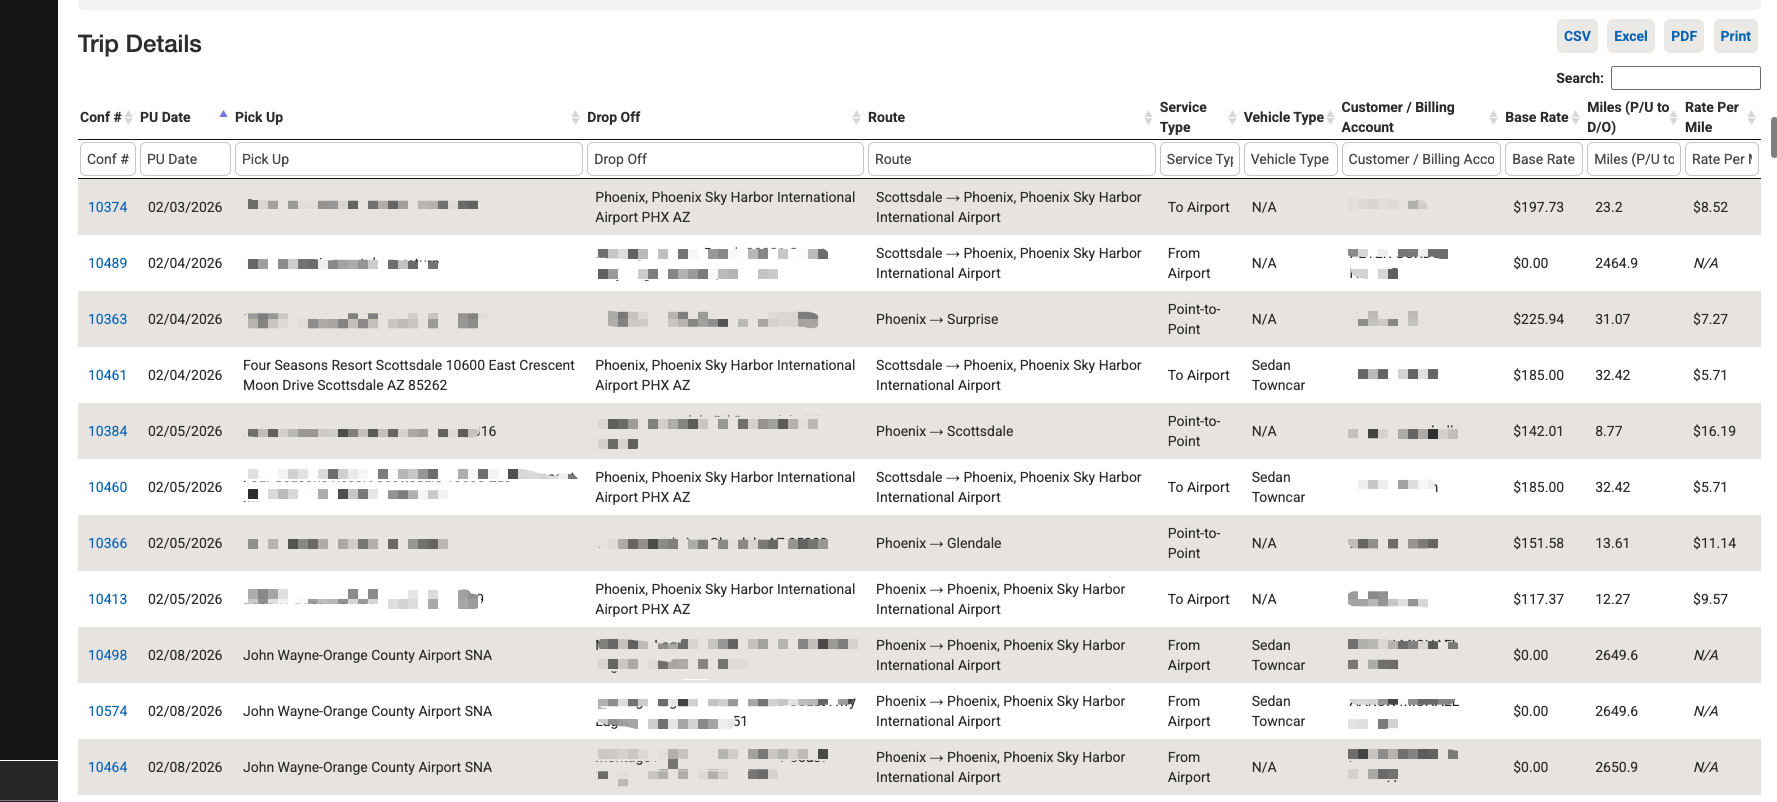
Task: Sort by Conf # column arrows
Action: (x=128, y=118)
